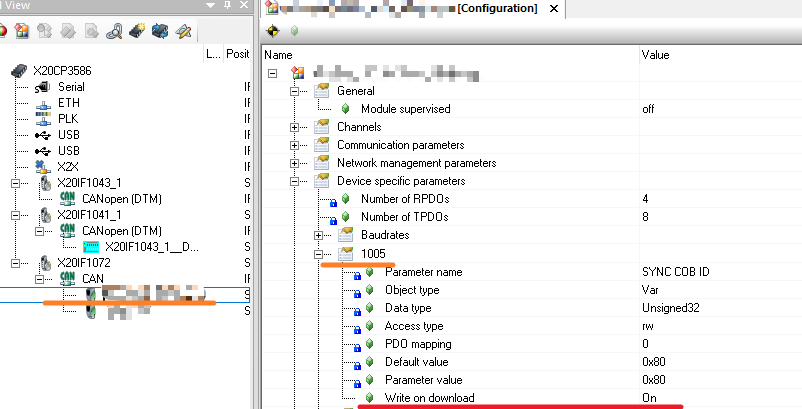The height and width of the screenshot is (409, 802).
Task: Select the PDO mapping row label
Action: [418, 344]
